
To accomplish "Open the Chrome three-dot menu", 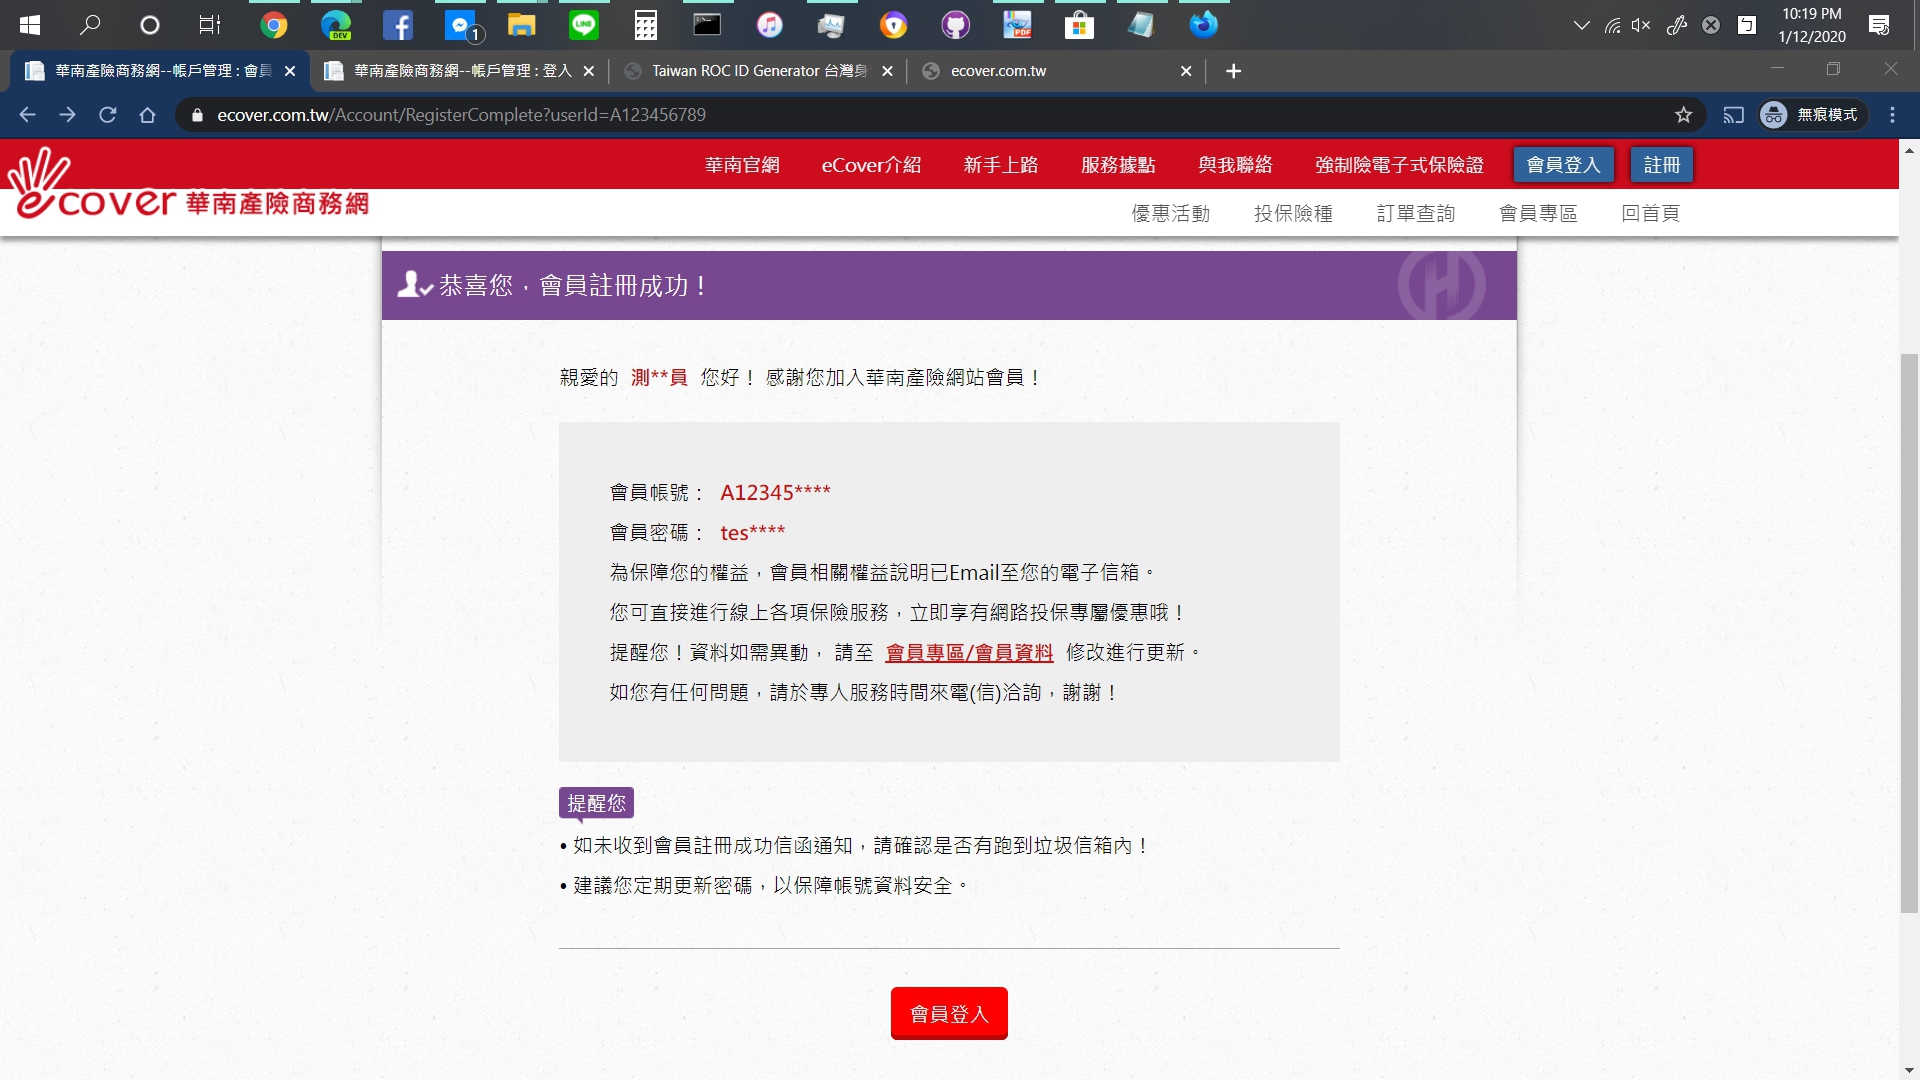I will coord(1892,115).
